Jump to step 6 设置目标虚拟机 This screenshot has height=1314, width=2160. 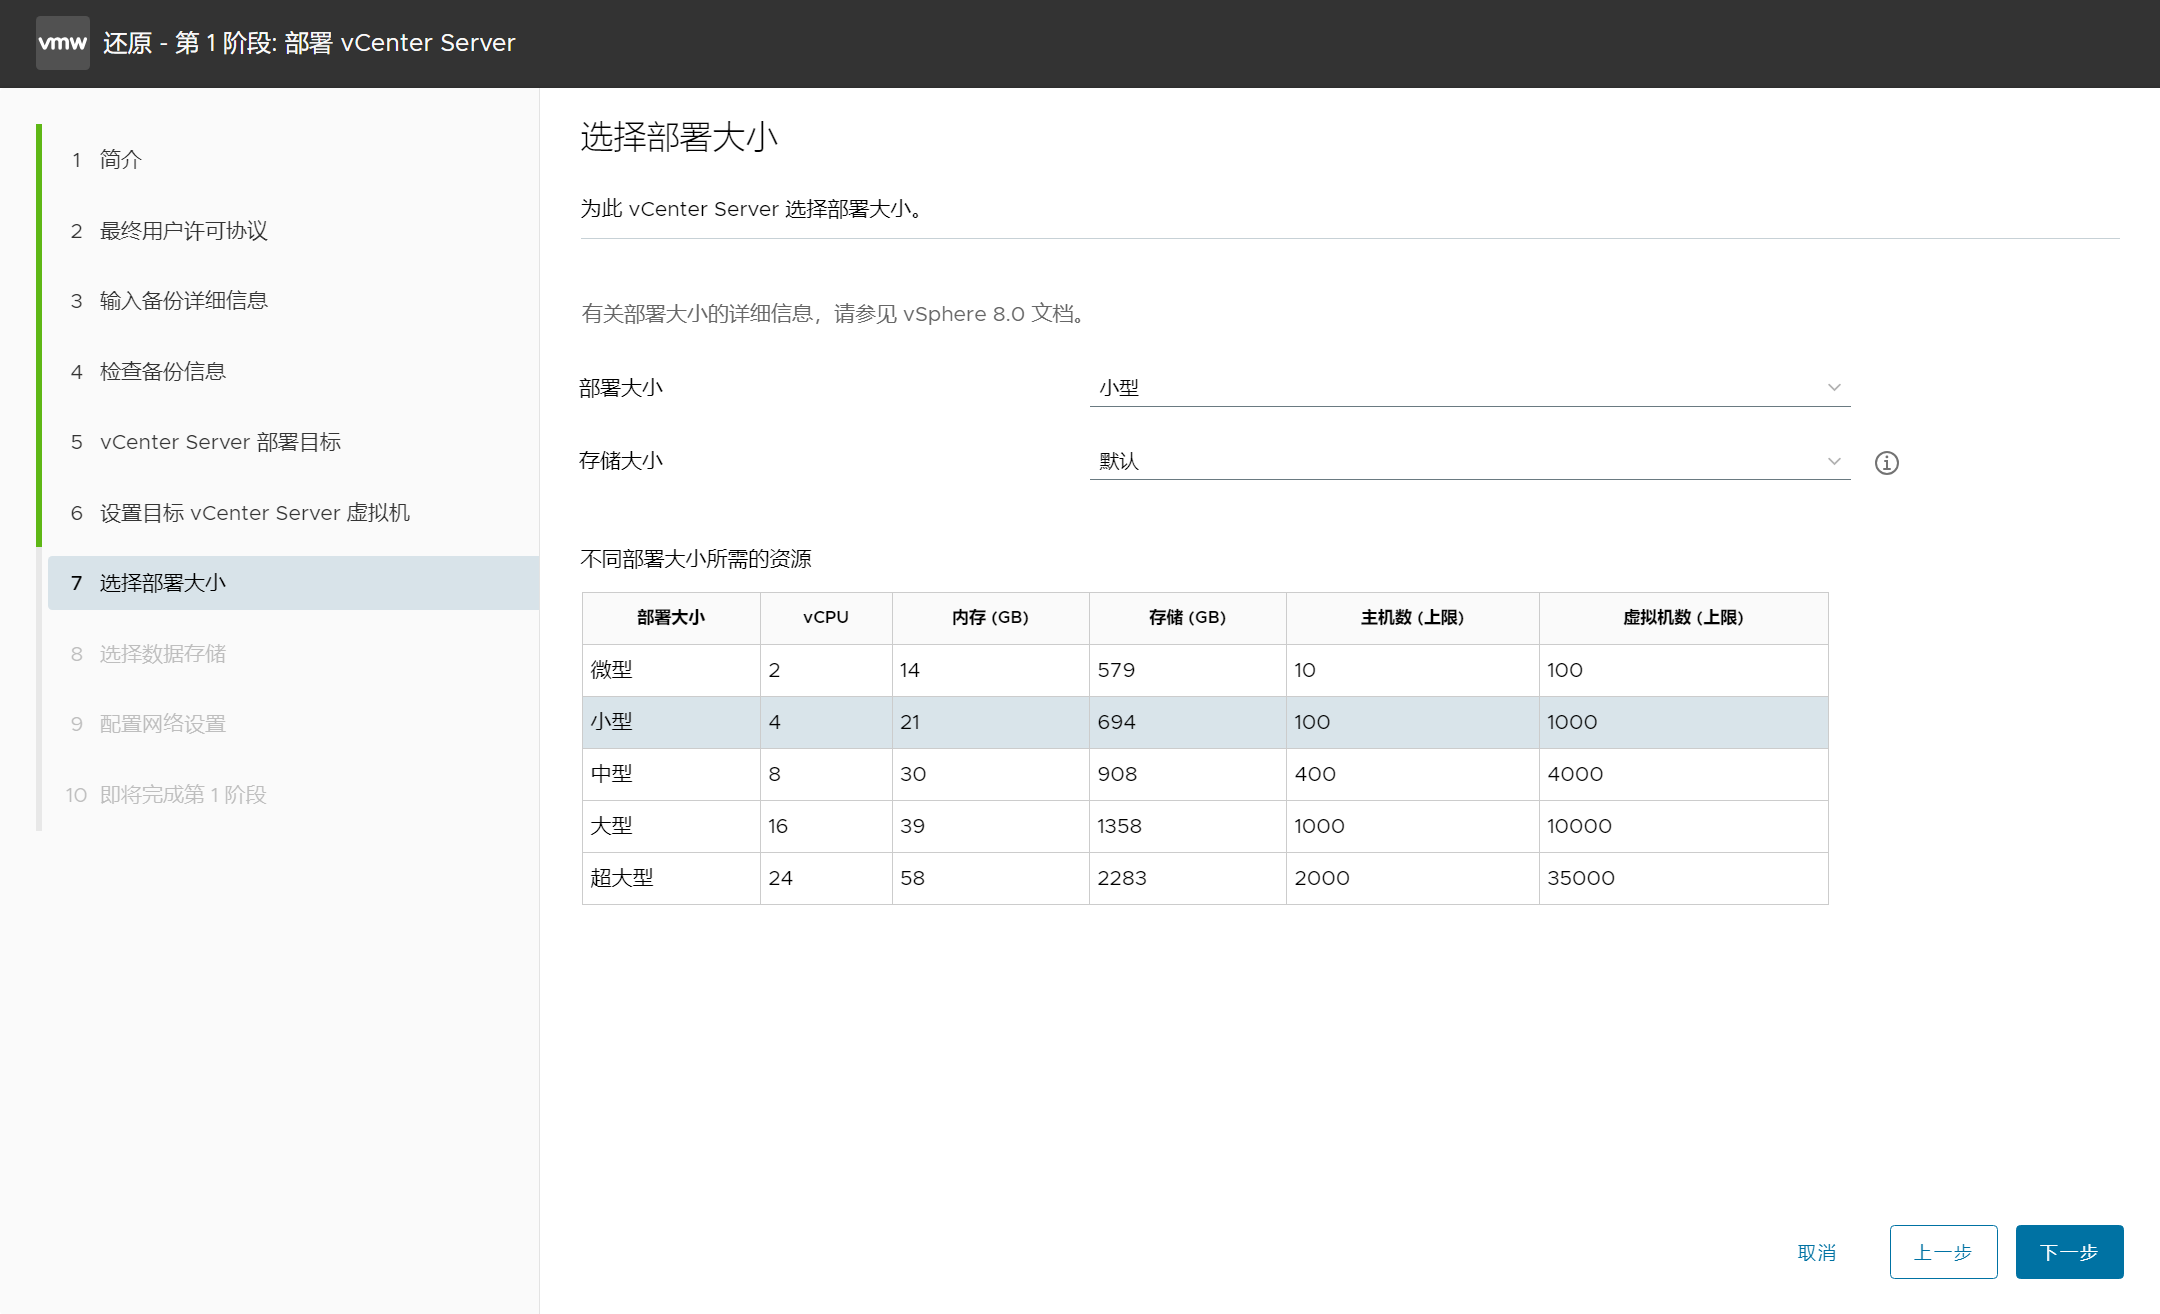(254, 513)
